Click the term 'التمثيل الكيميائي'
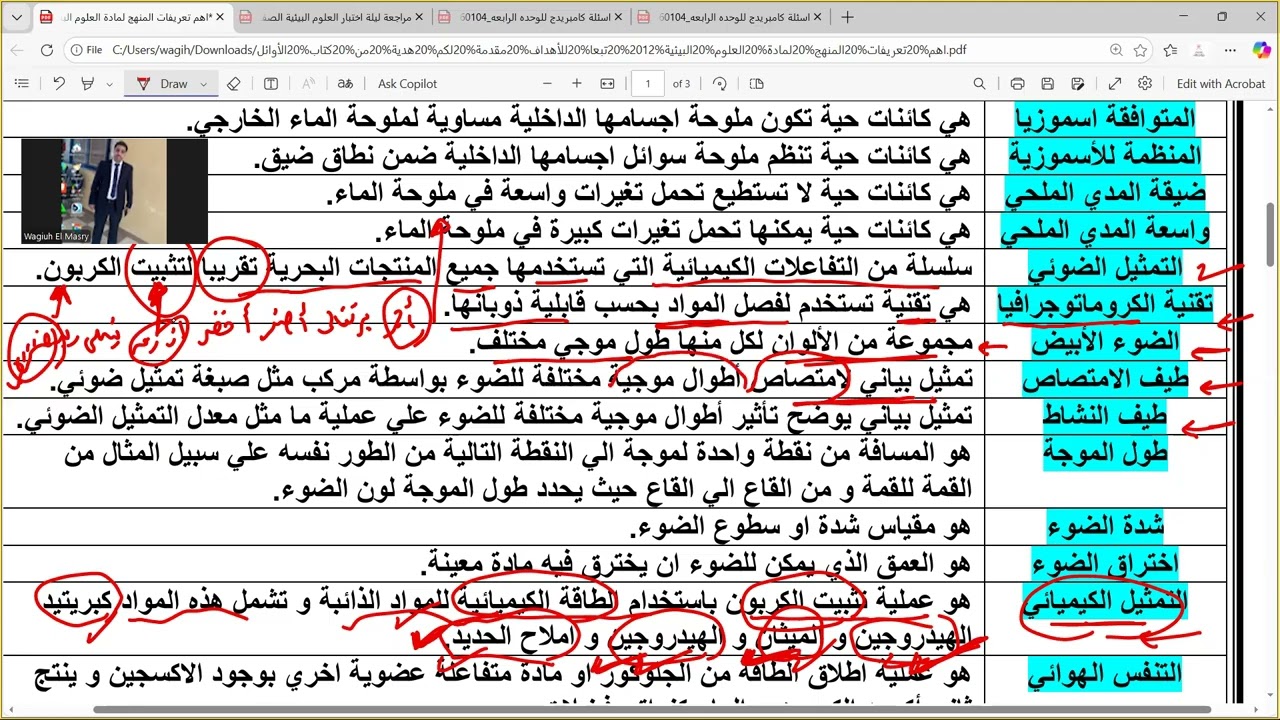The image size is (1280, 720). 1103,603
